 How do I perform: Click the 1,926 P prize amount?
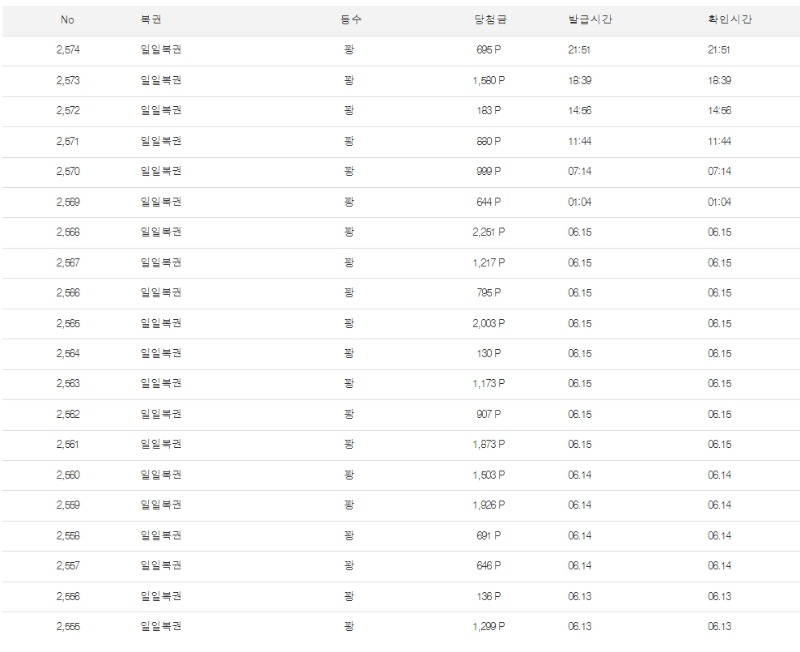click(489, 505)
